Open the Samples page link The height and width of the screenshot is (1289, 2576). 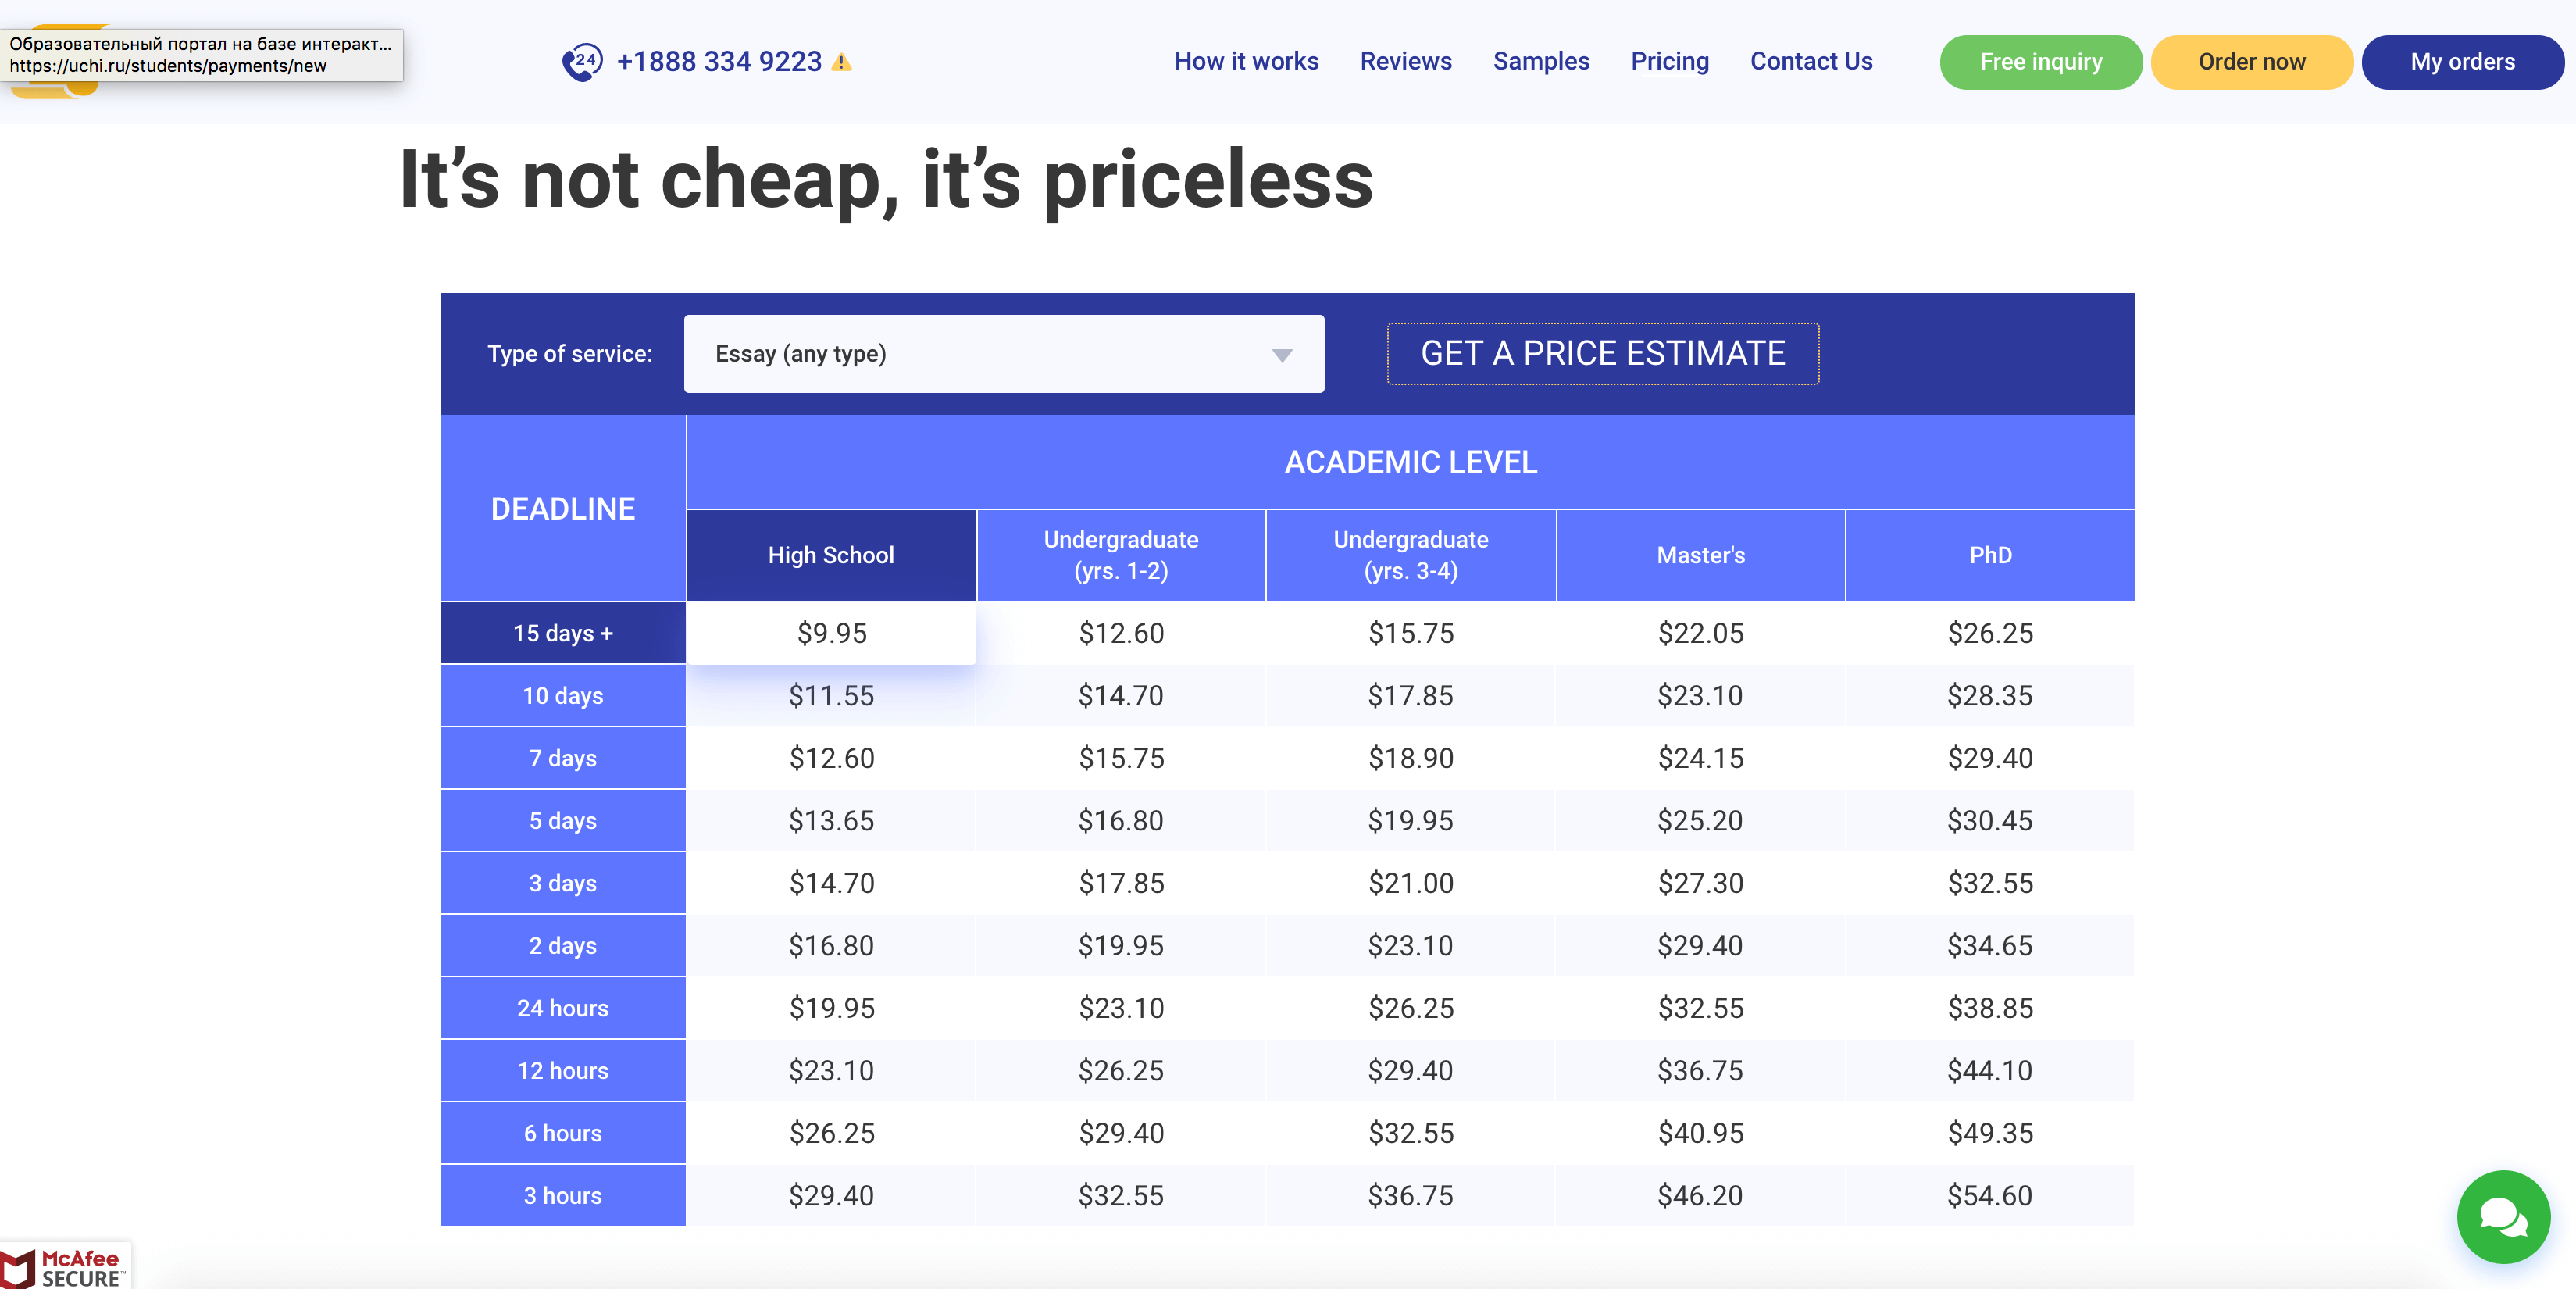point(1540,62)
